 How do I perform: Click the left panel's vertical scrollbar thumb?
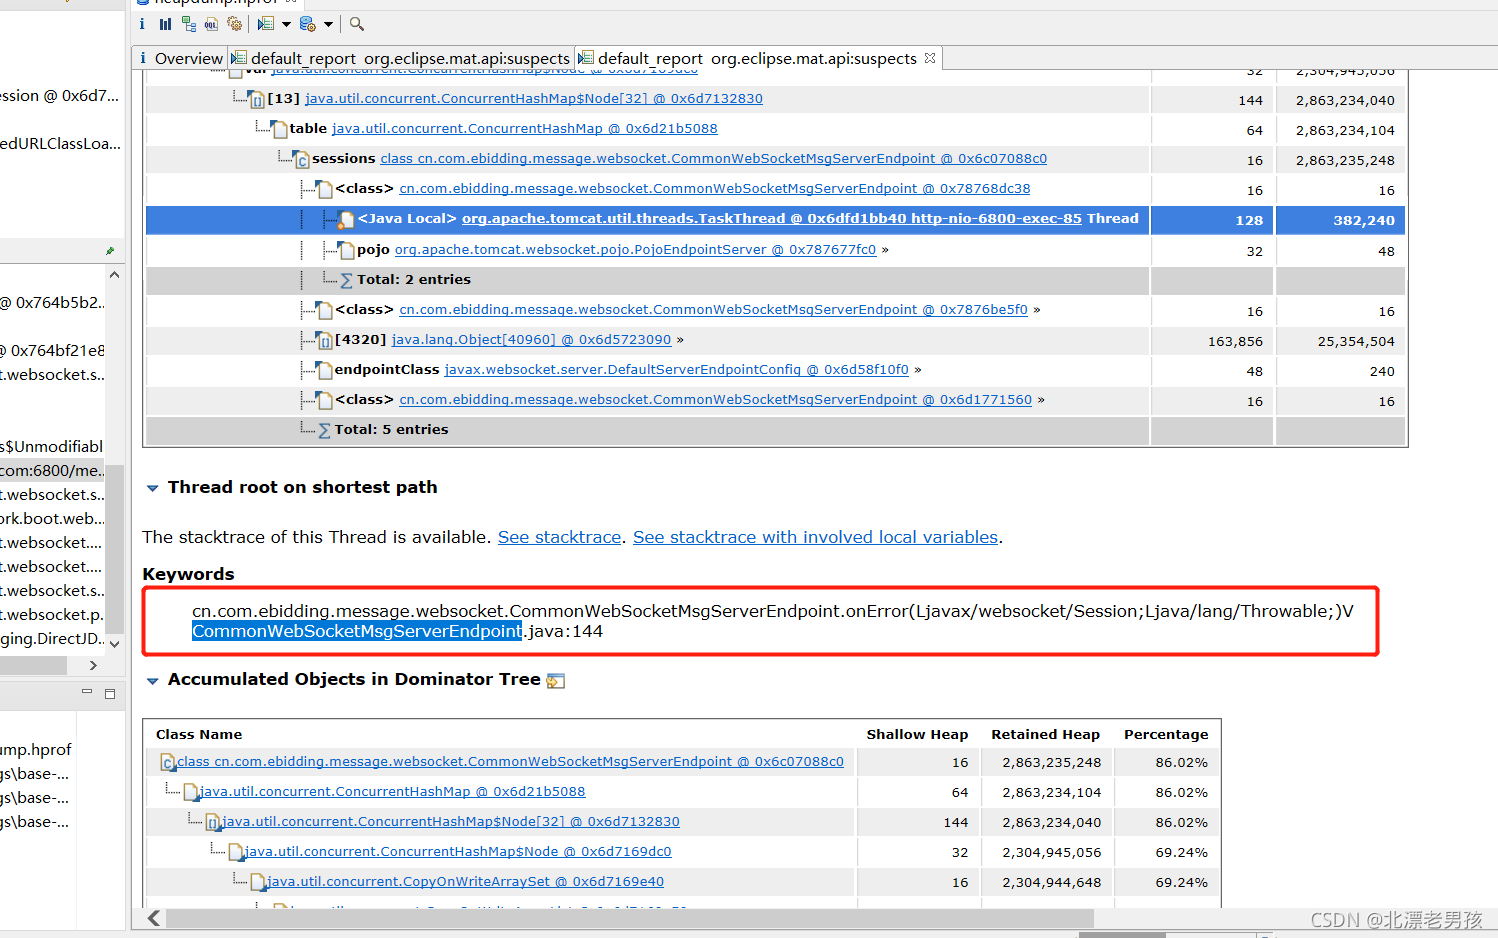click(x=115, y=548)
